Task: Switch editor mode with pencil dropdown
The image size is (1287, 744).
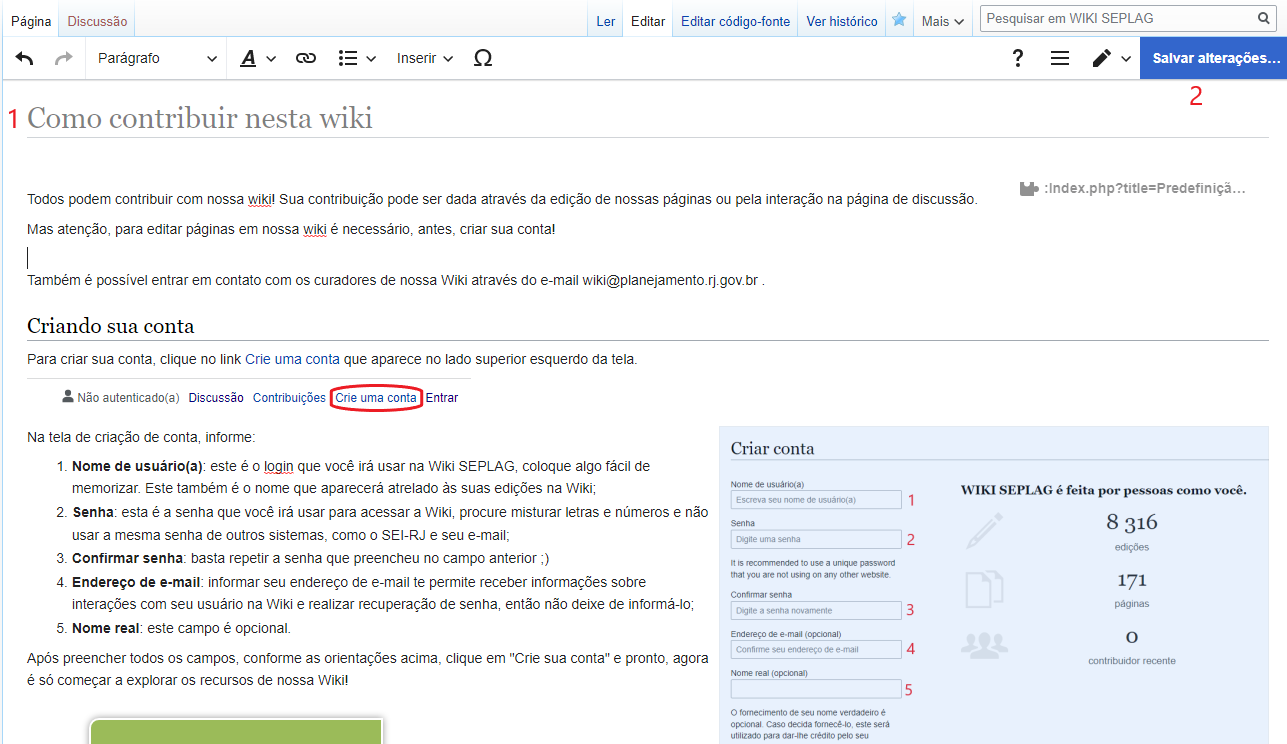Action: pos(1111,59)
